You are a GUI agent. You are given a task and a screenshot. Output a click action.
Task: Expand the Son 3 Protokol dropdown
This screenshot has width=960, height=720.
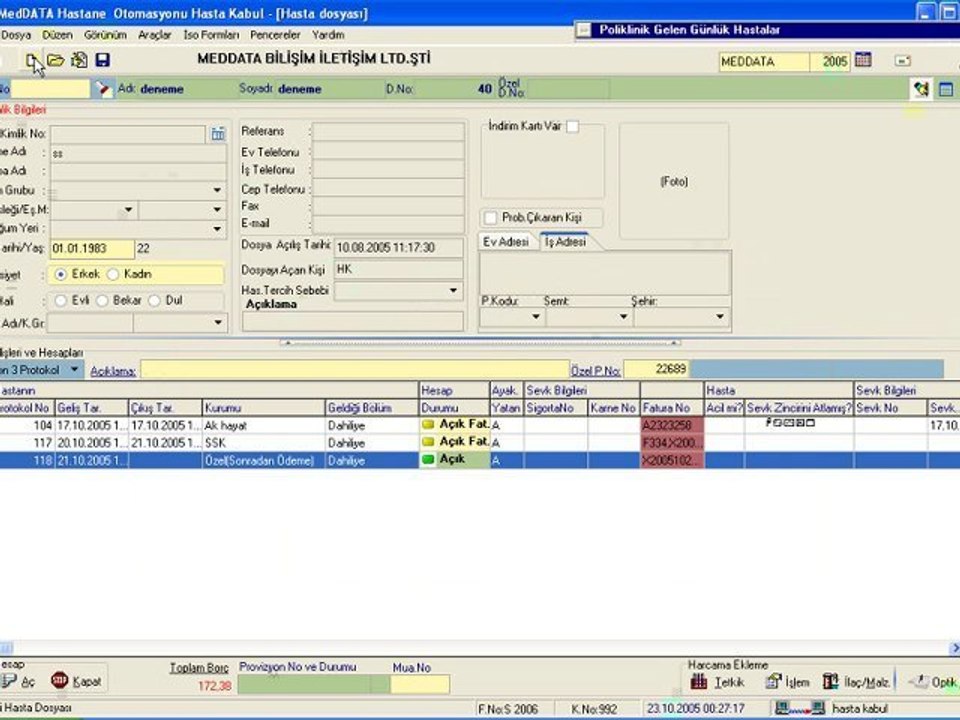74,369
